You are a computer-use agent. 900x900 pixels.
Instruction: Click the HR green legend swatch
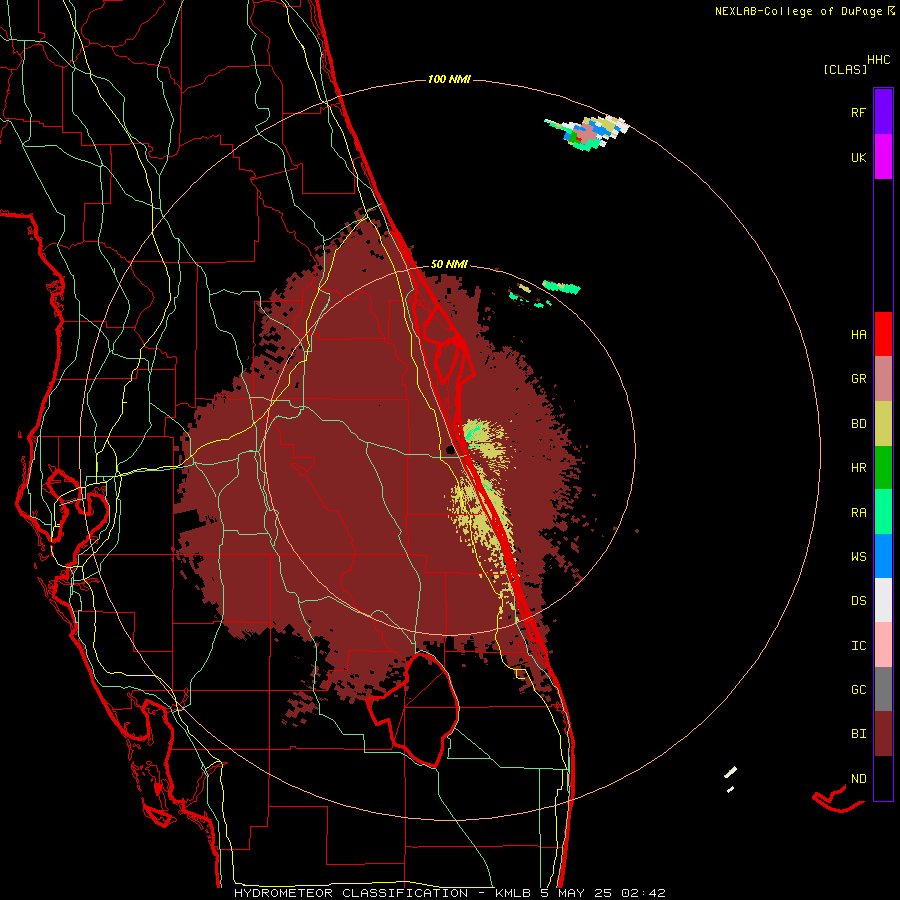pyautogui.click(x=883, y=468)
